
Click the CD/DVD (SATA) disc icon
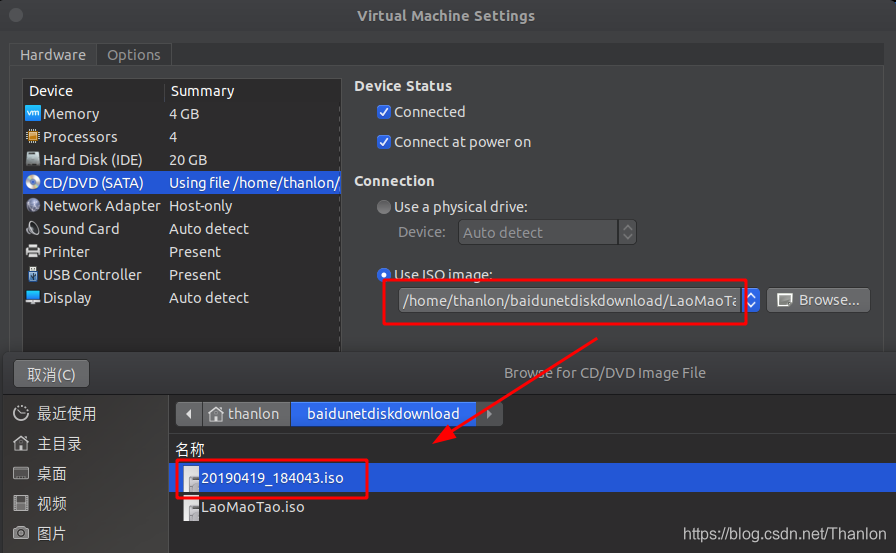point(33,182)
